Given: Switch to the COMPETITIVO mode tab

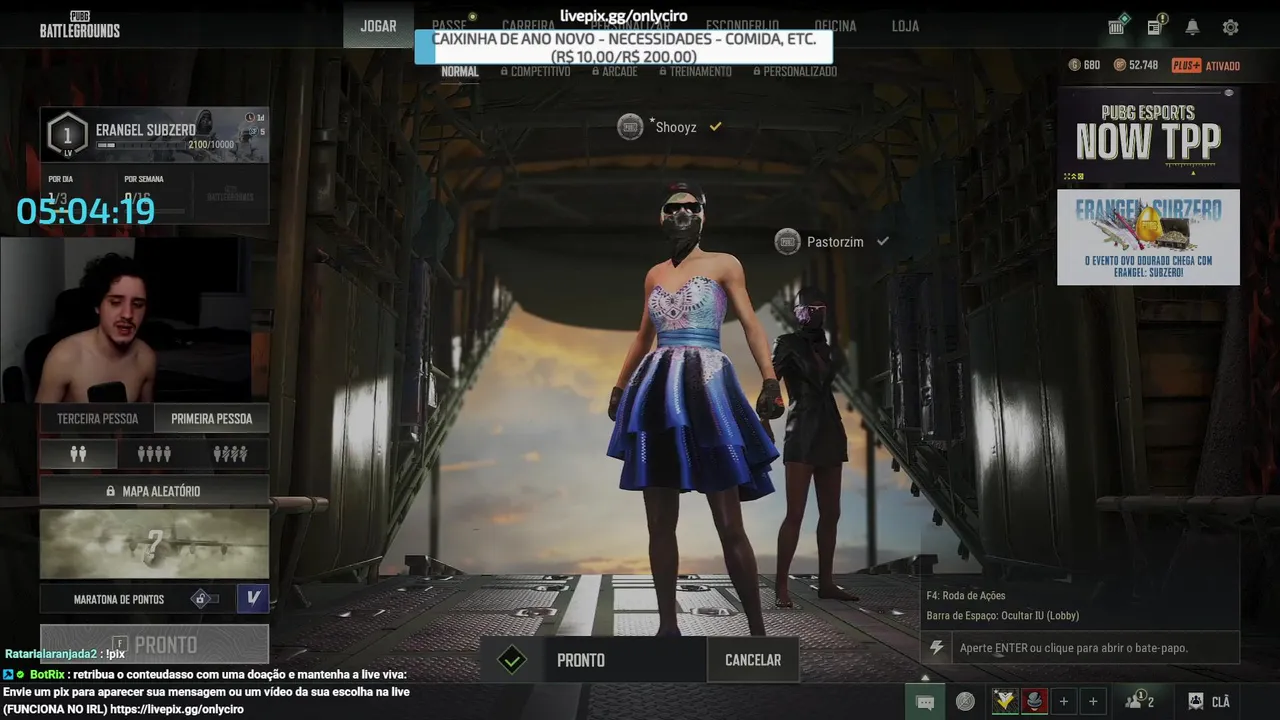Looking at the screenshot, I should pyautogui.click(x=535, y=72).
